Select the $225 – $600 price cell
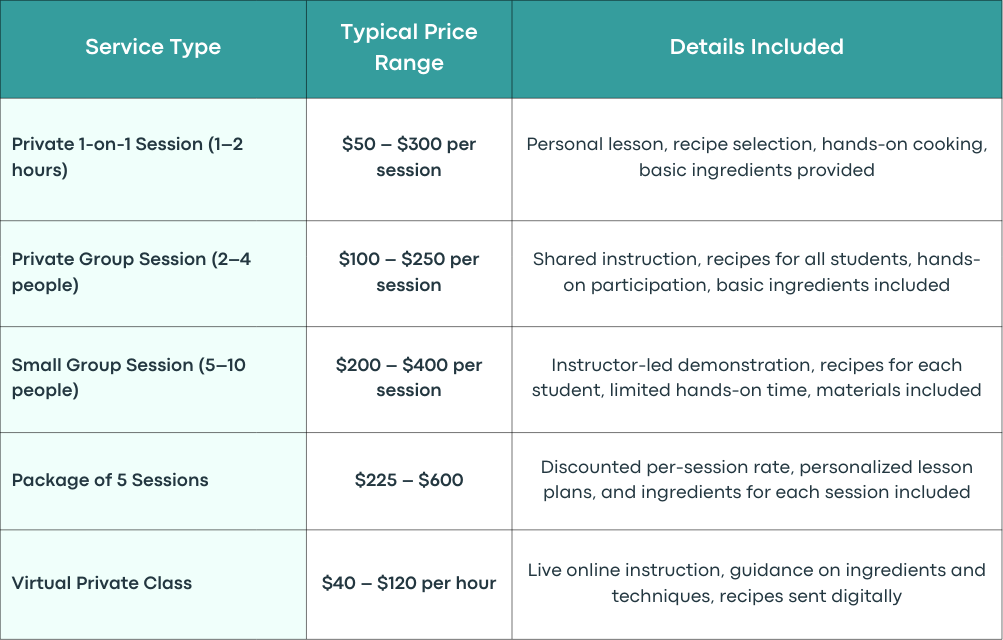Viewport: 1003px width, 640px height. coord(409,480)
